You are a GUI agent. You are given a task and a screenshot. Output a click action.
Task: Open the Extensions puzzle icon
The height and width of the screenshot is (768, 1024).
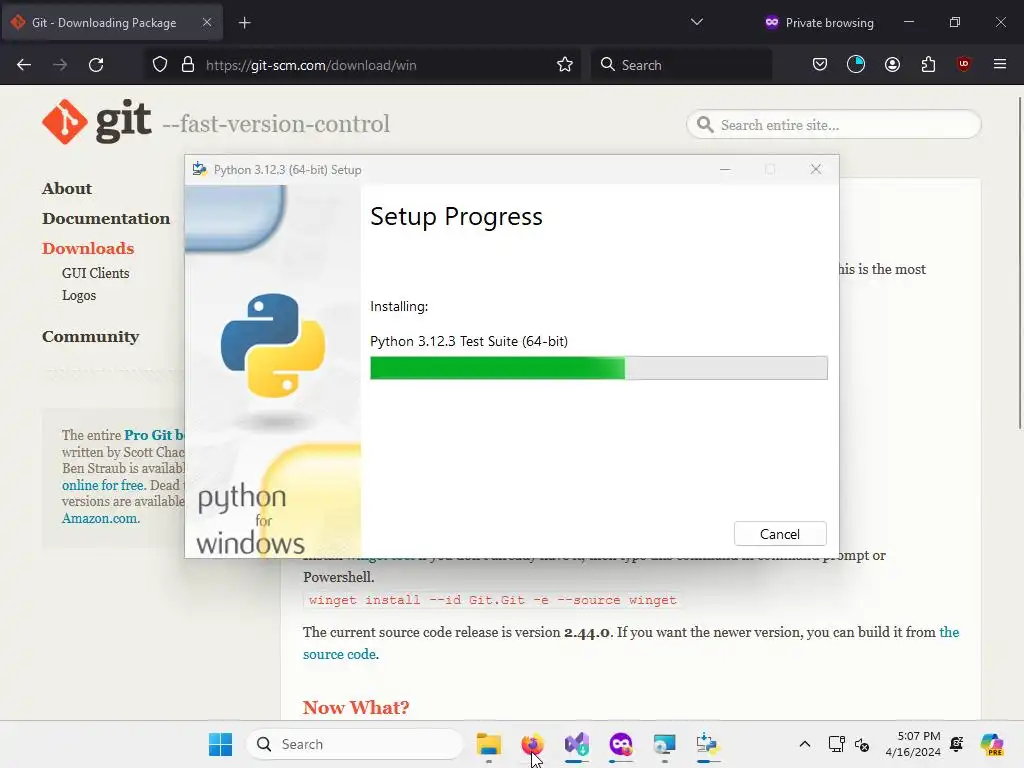[928, 65]
